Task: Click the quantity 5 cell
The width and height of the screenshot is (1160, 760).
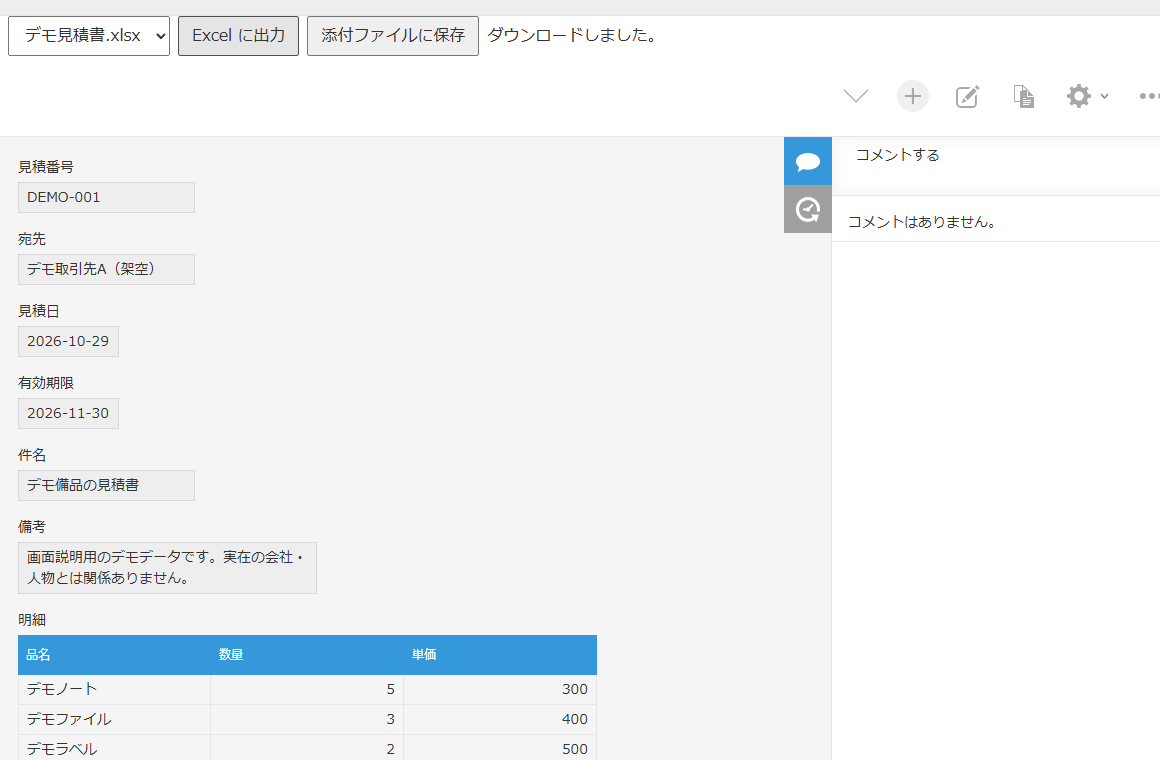Action: [307, 689]
